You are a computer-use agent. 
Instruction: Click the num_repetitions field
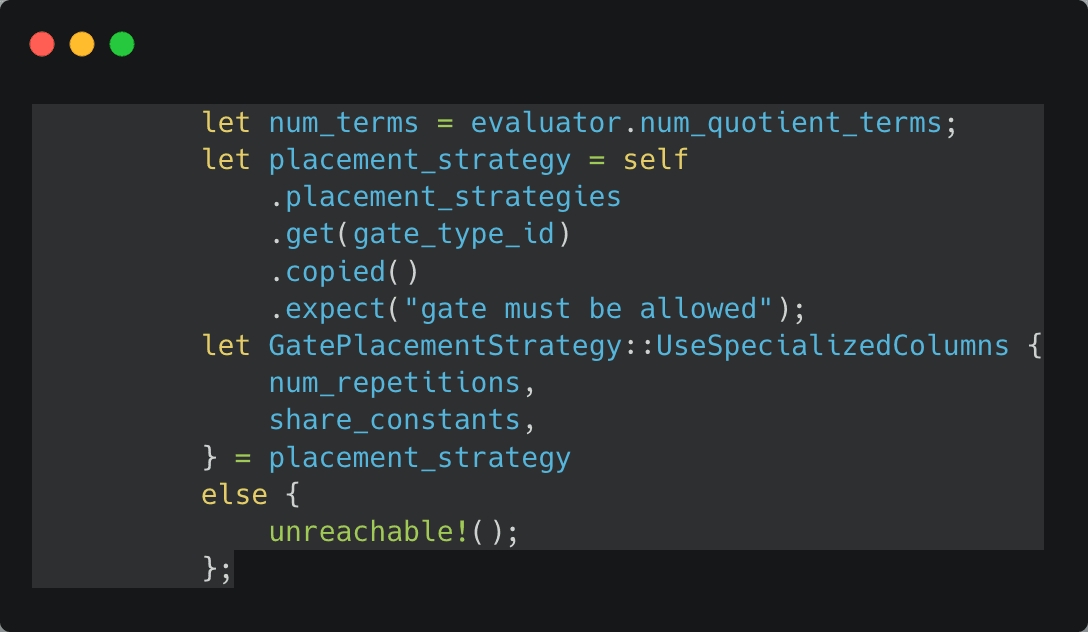(394, 383)
